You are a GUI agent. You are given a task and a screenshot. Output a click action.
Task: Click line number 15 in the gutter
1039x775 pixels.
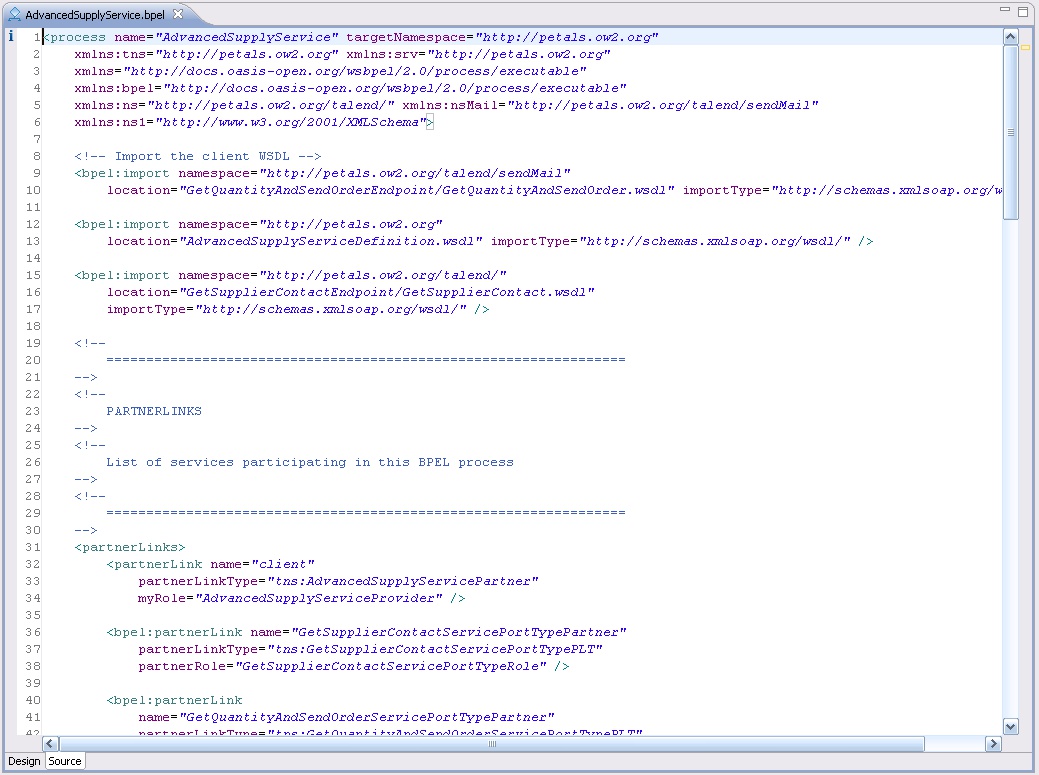point(33,275)
